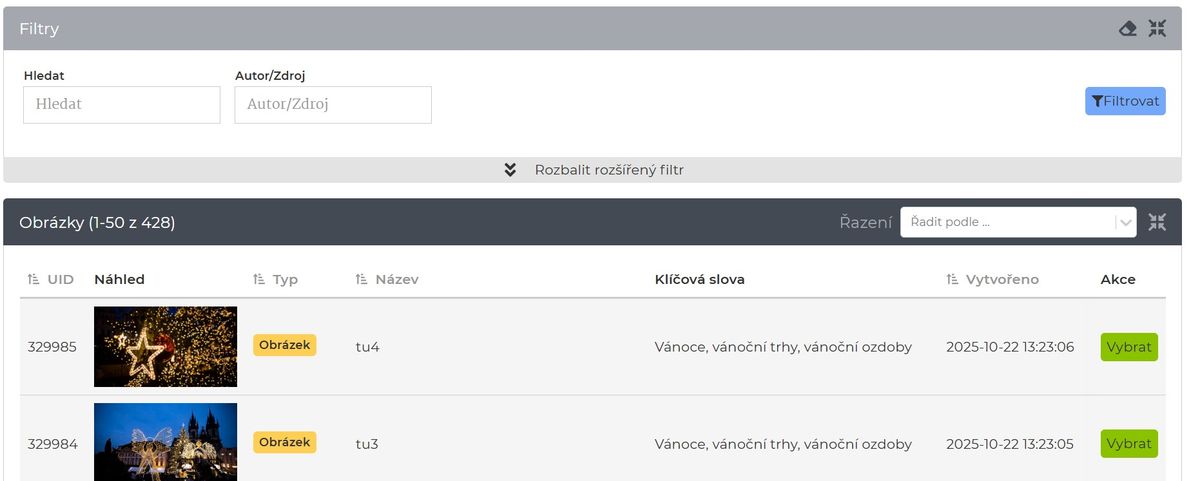Collapse the Obrázky panel
The width and height of the screenshot is (1200, 481).
pos(1157,222)
